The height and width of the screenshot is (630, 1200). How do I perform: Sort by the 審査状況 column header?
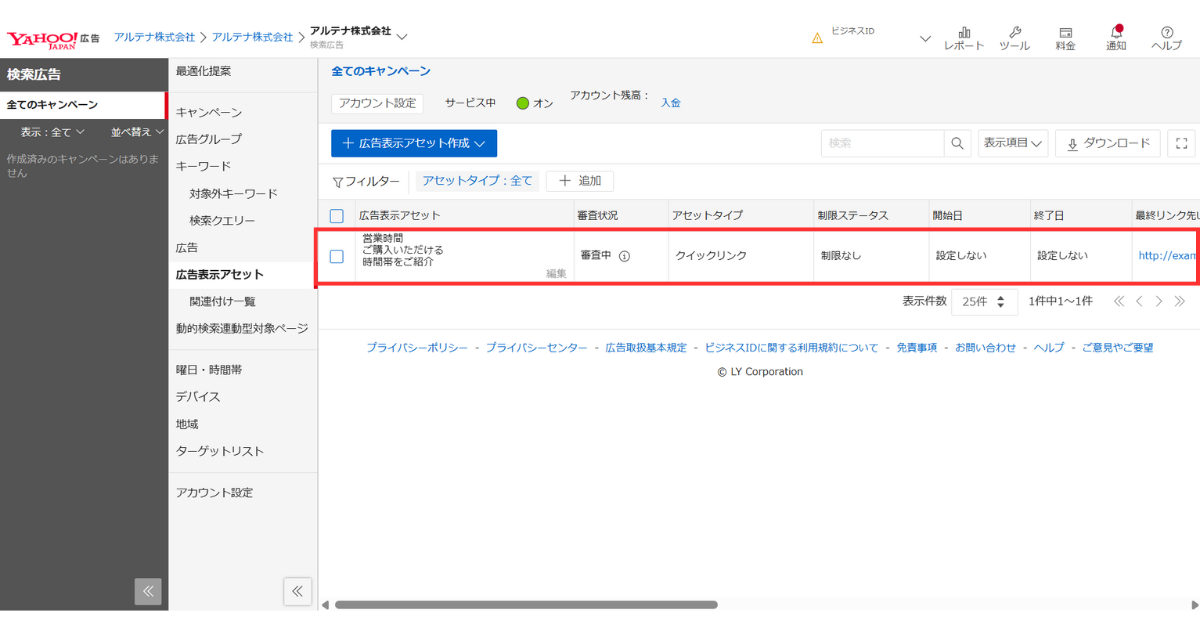coord(597,215)
